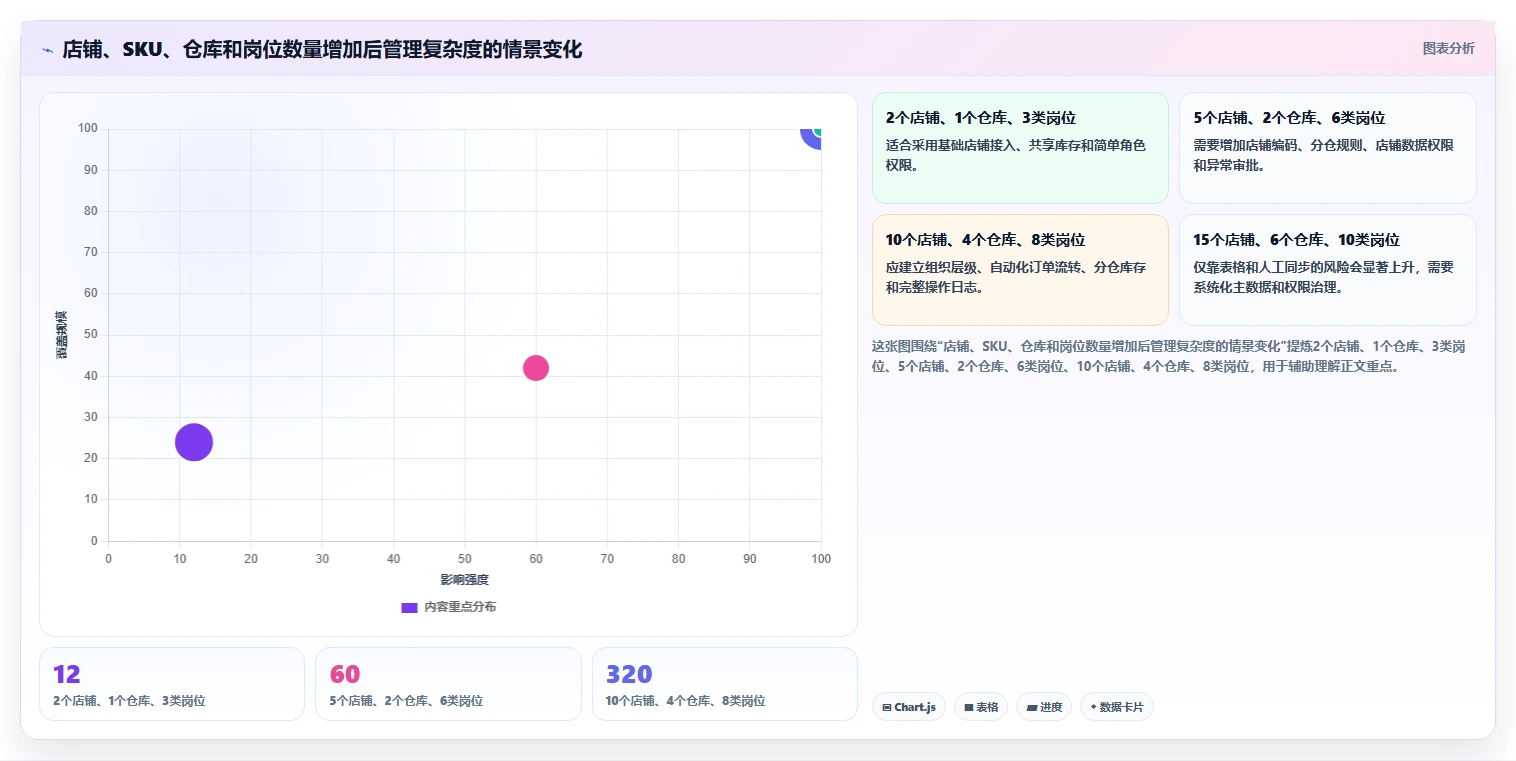Click the 表格 tag chip

click(981, 707)
